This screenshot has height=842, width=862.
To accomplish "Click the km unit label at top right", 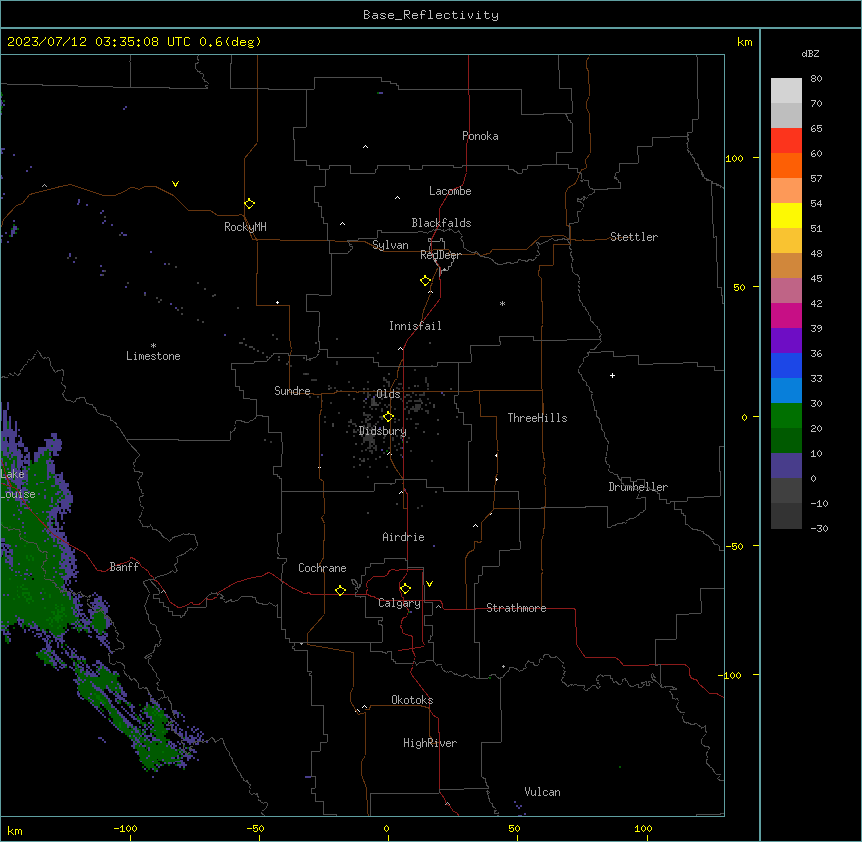I will [x=744, y=42].
